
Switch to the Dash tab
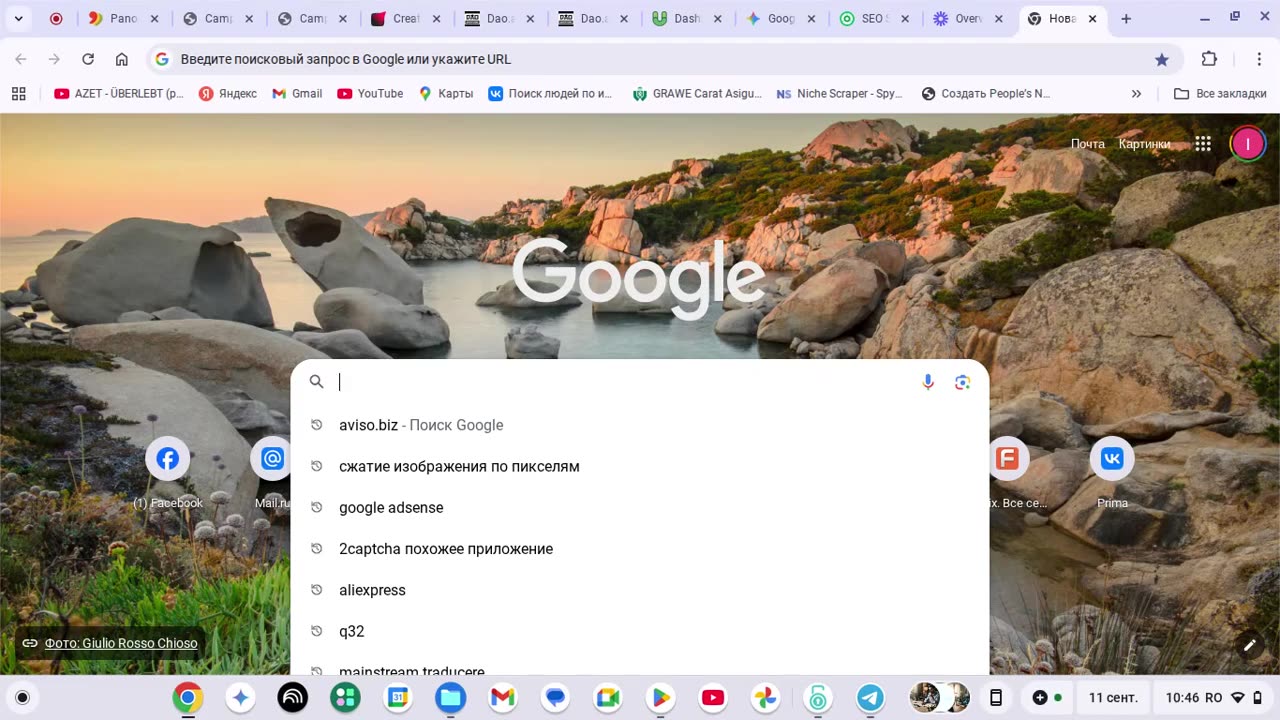click(x=687, y=18)
